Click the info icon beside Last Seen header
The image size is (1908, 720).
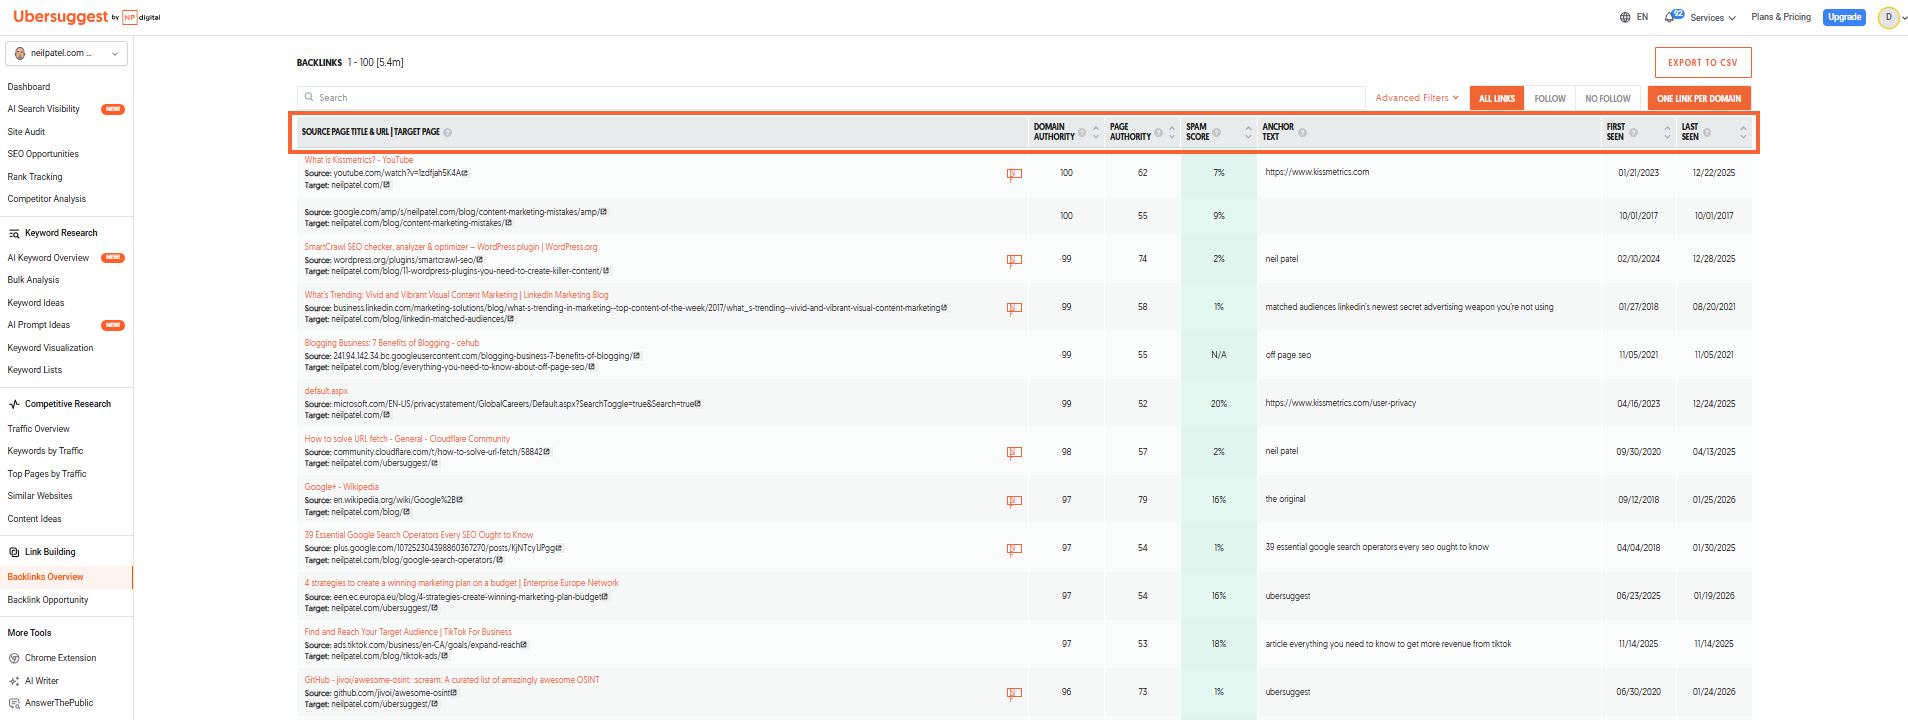[1707, 132]
